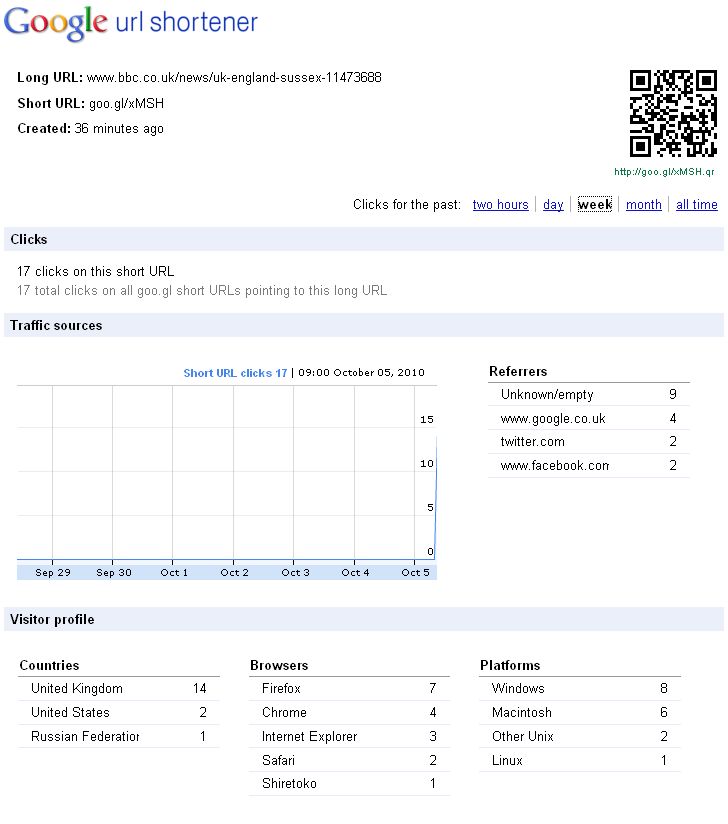Click the Windows platform row
The image size is (728, 824).
point(580,688)
